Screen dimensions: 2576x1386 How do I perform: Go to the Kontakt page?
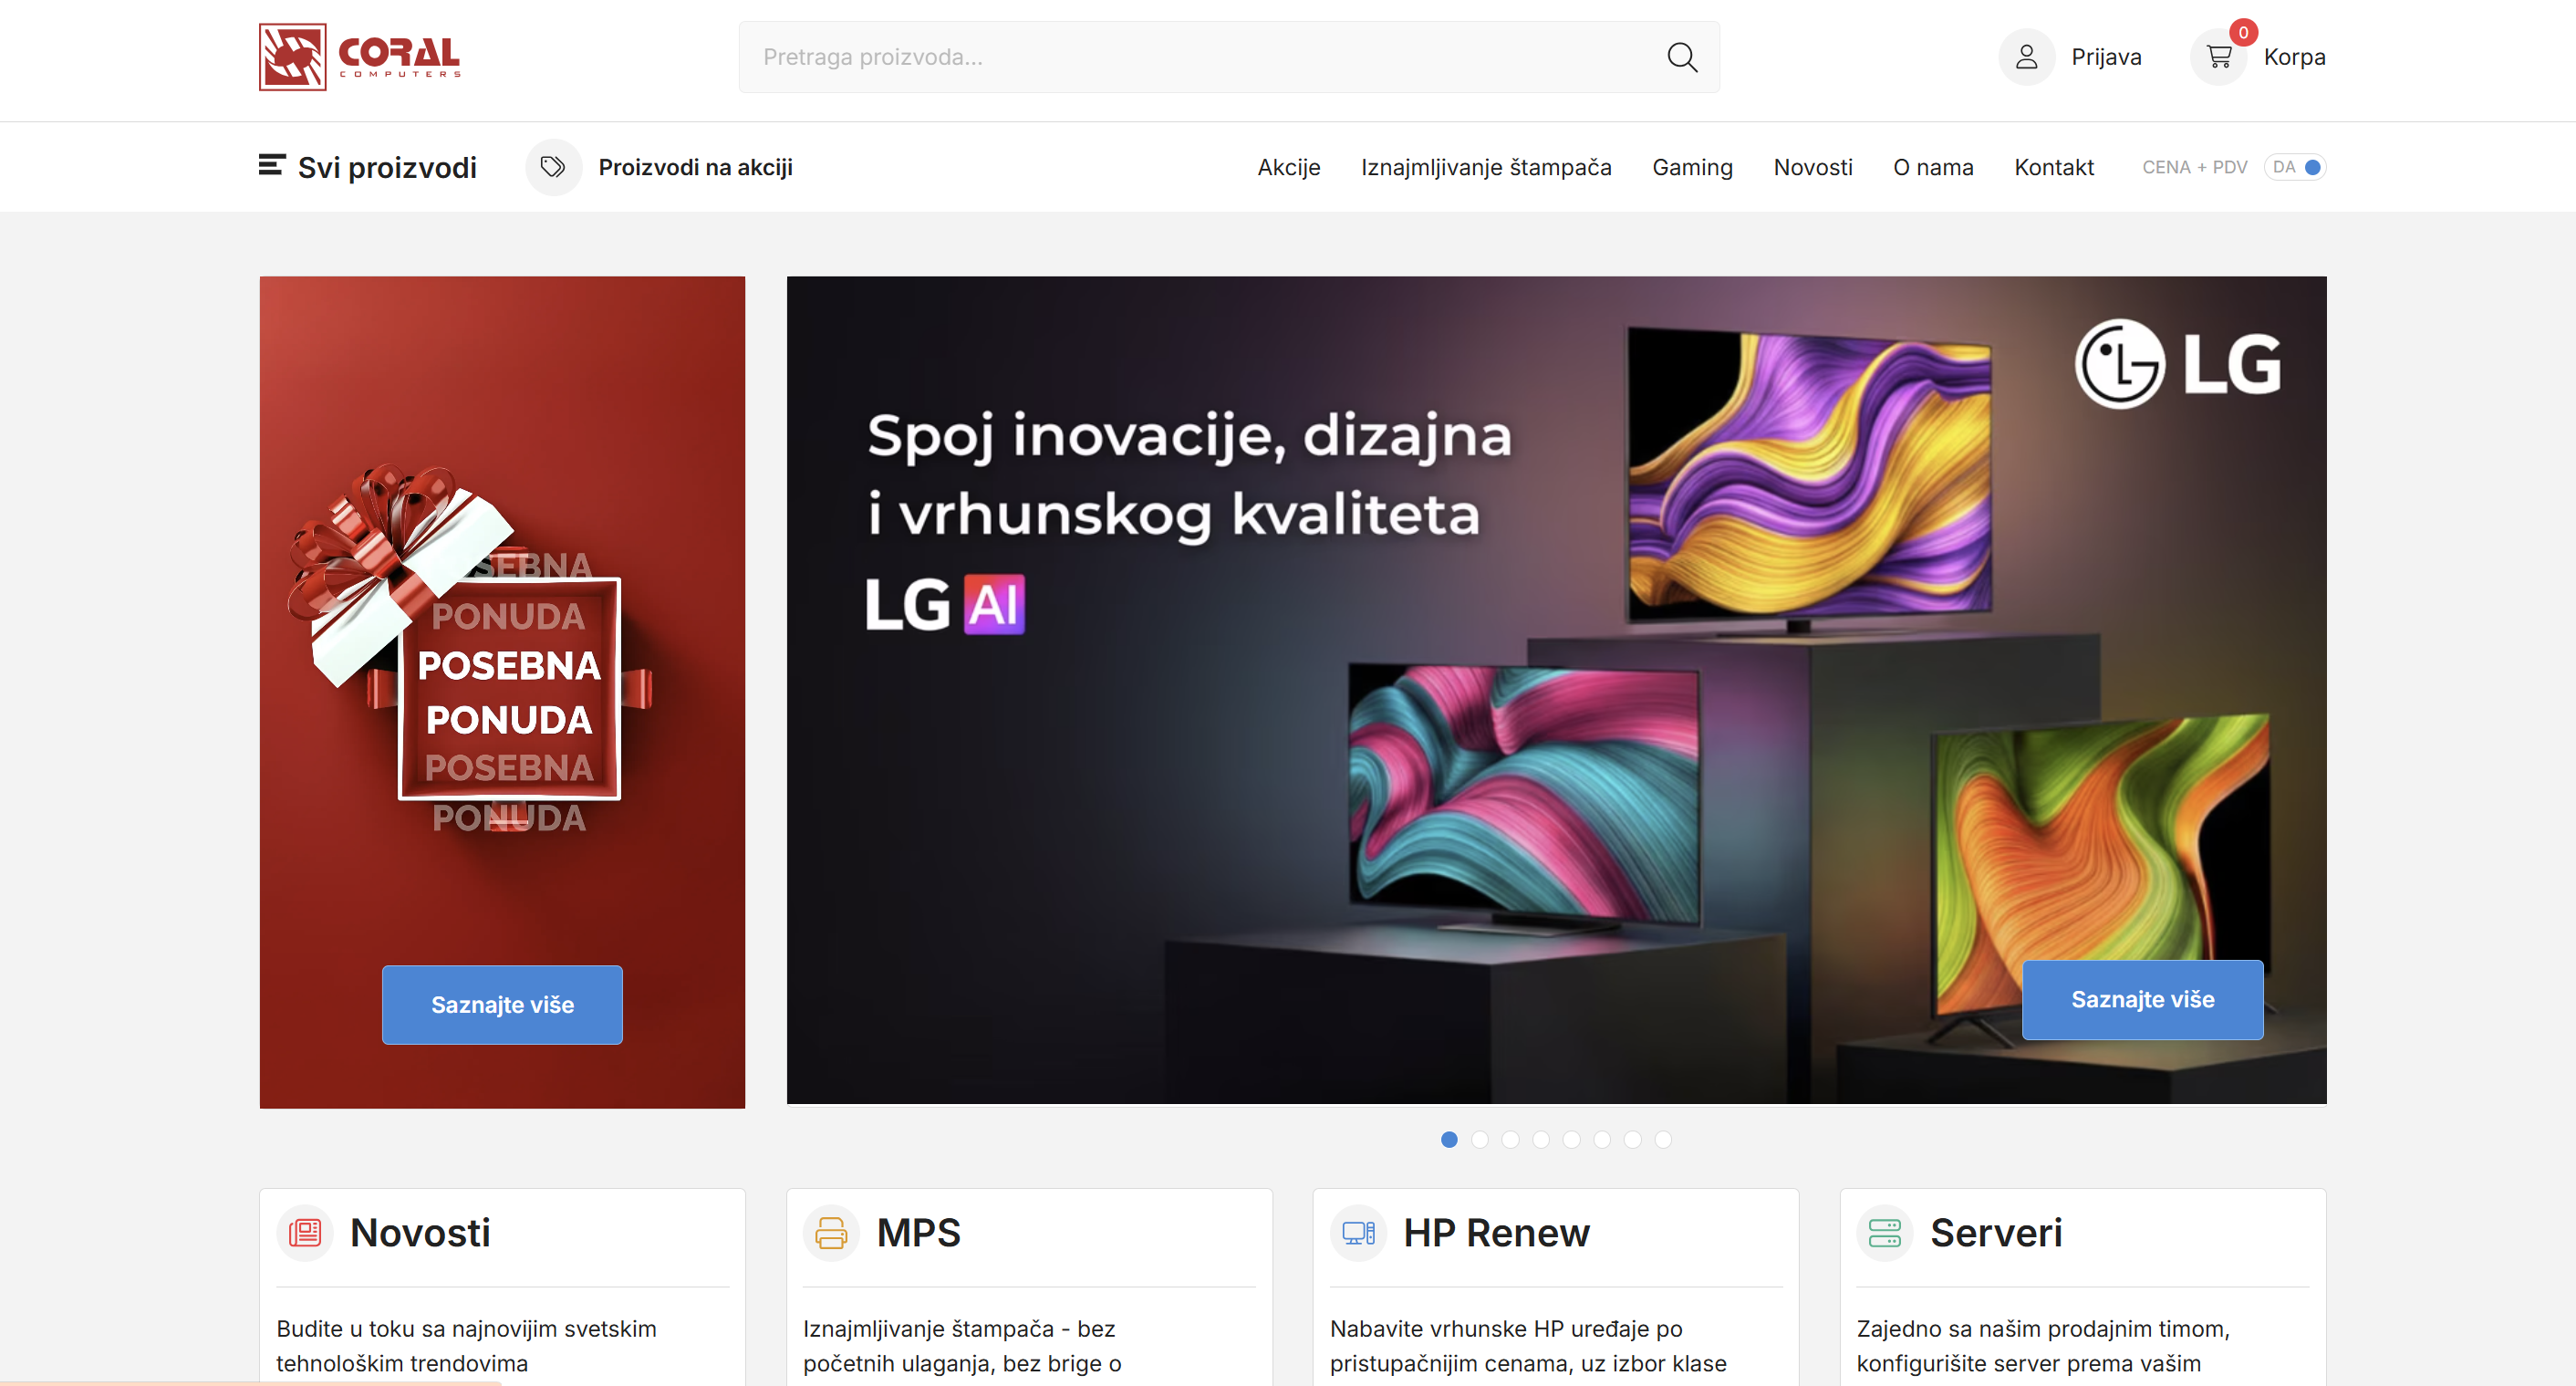coord(2053,167)
